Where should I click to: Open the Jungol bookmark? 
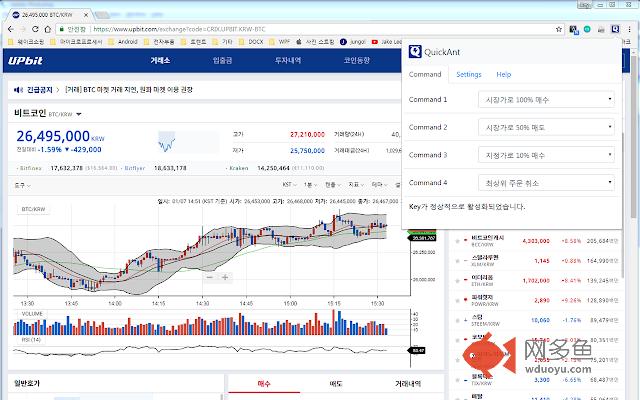click(353, 42)
